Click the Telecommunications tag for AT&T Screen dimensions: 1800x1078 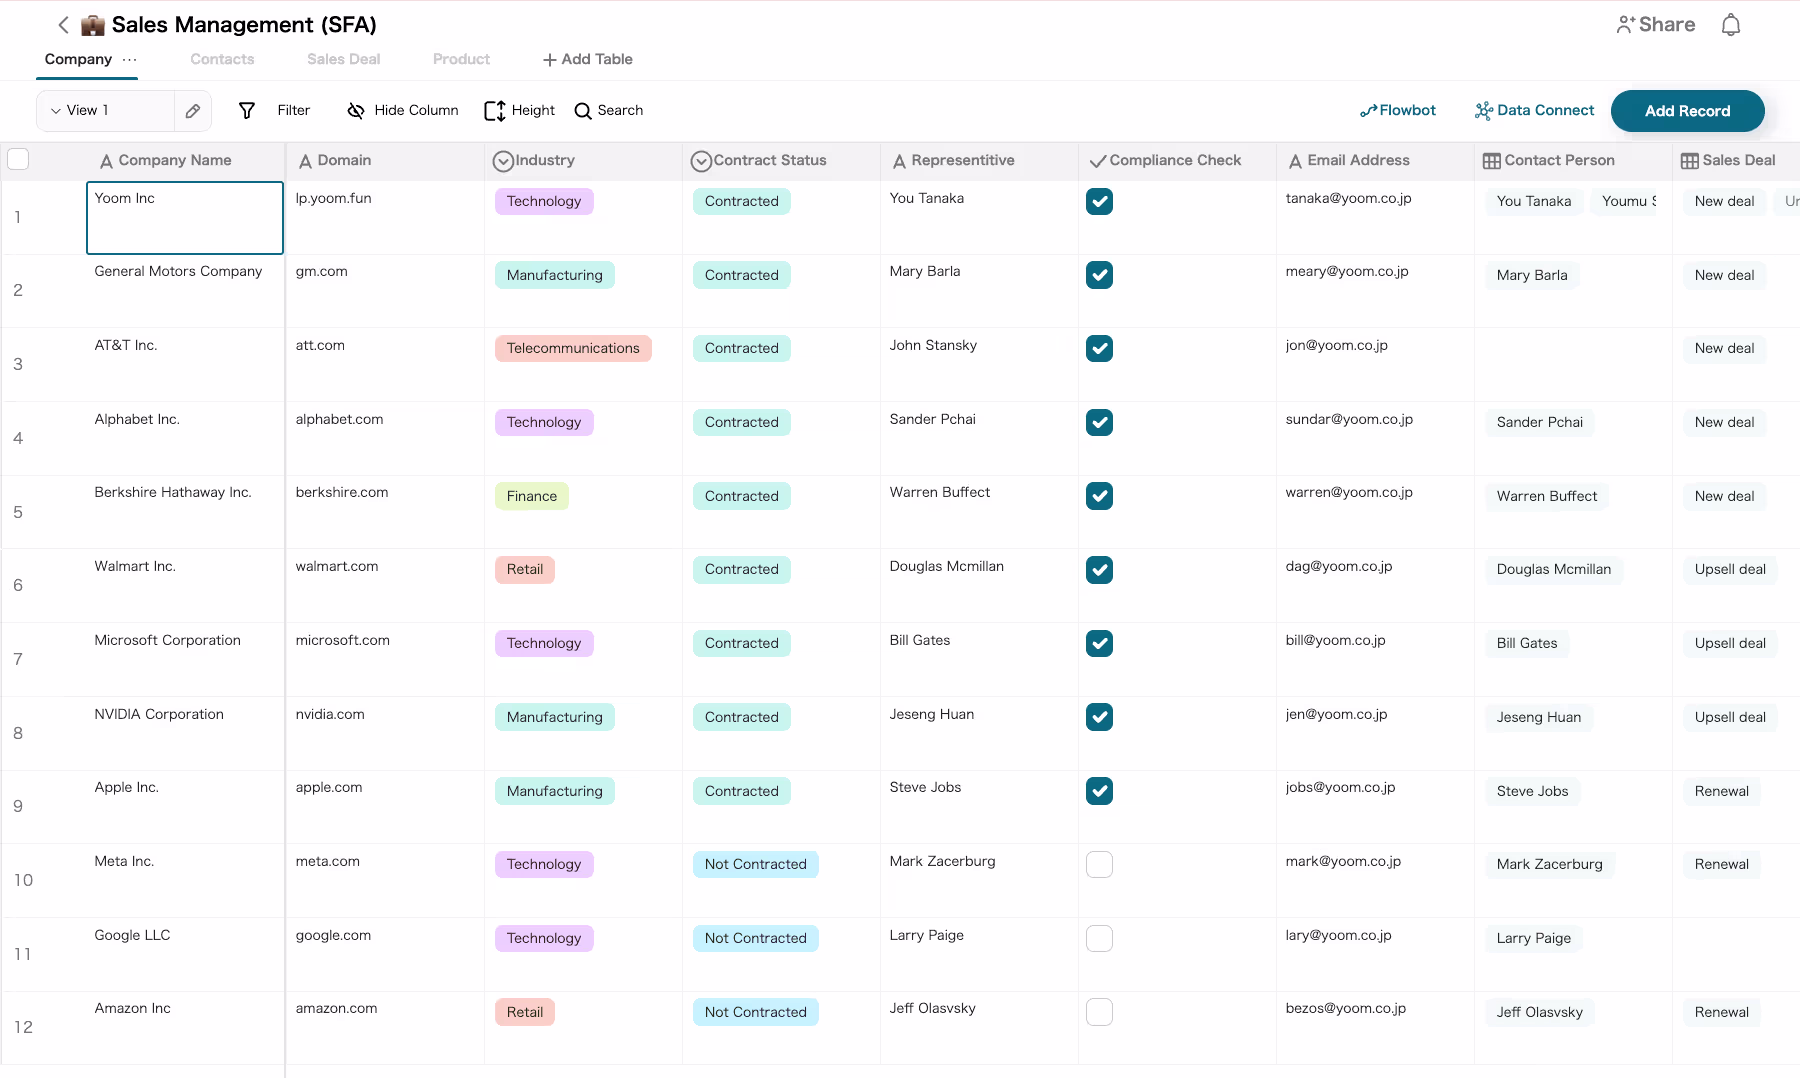point(572,349)
